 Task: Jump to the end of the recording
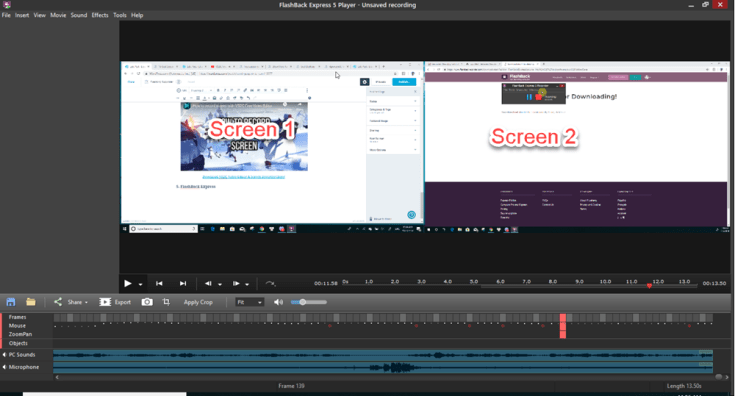pos(183,283)
